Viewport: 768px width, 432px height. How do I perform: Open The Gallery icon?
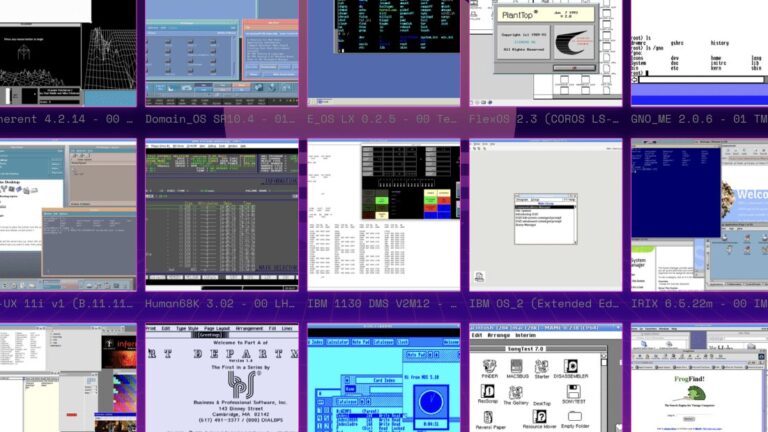click(516, 395)
